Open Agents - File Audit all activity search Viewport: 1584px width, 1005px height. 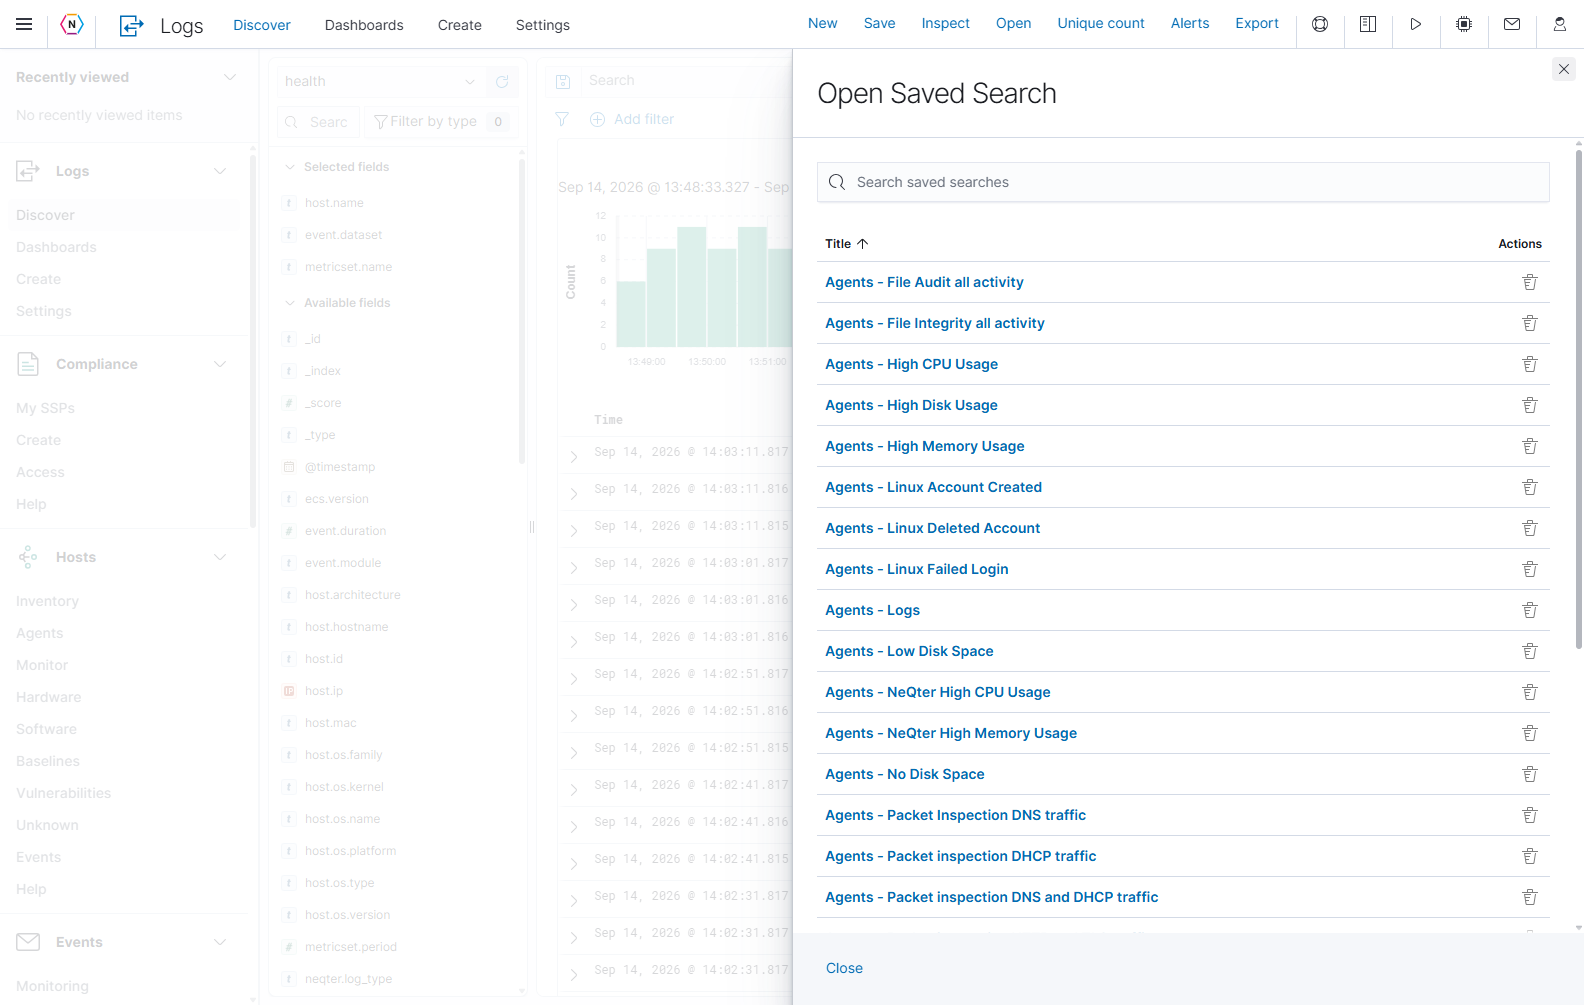coord(924,282)
